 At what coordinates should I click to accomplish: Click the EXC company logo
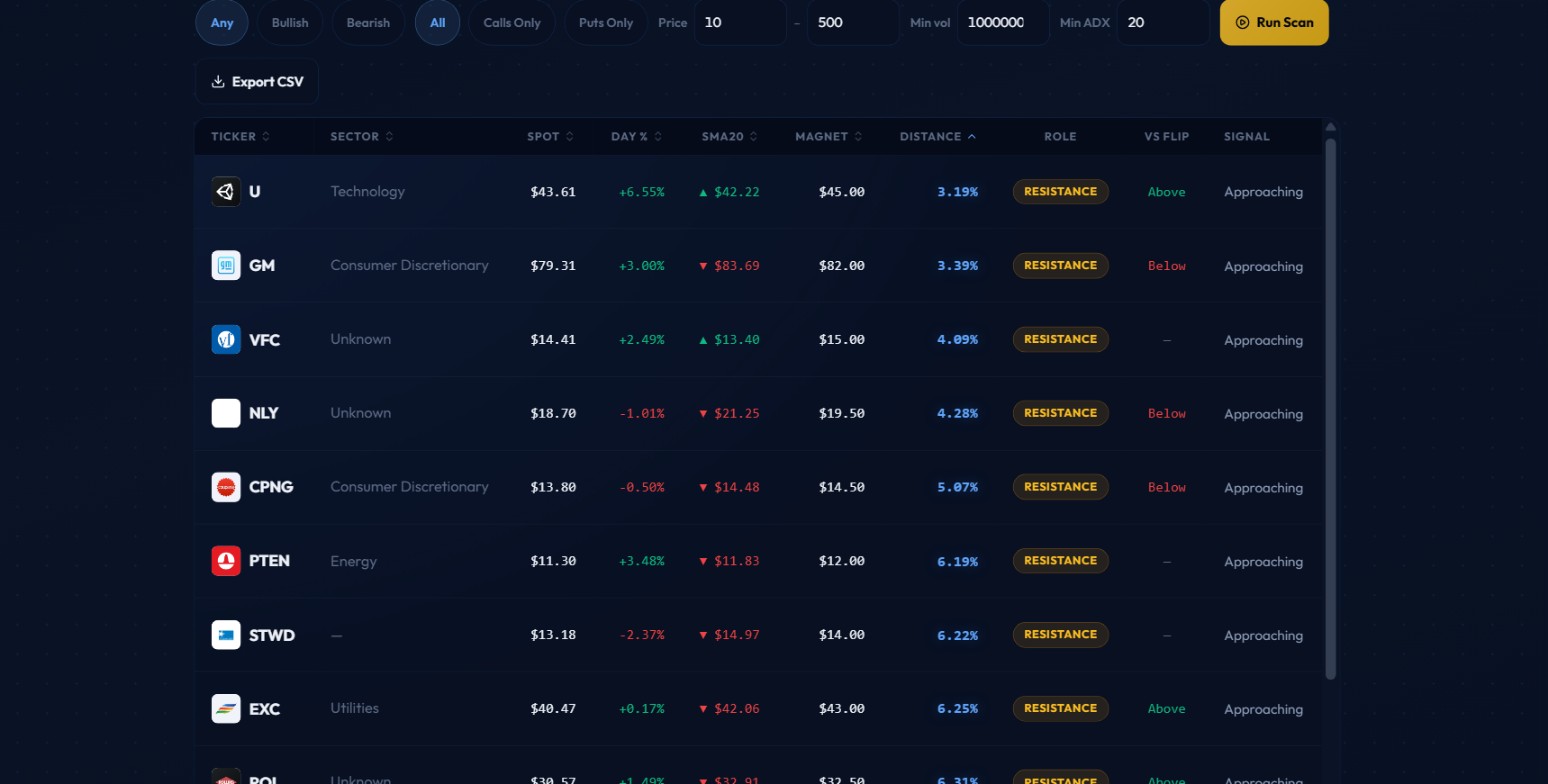(226, 709)
